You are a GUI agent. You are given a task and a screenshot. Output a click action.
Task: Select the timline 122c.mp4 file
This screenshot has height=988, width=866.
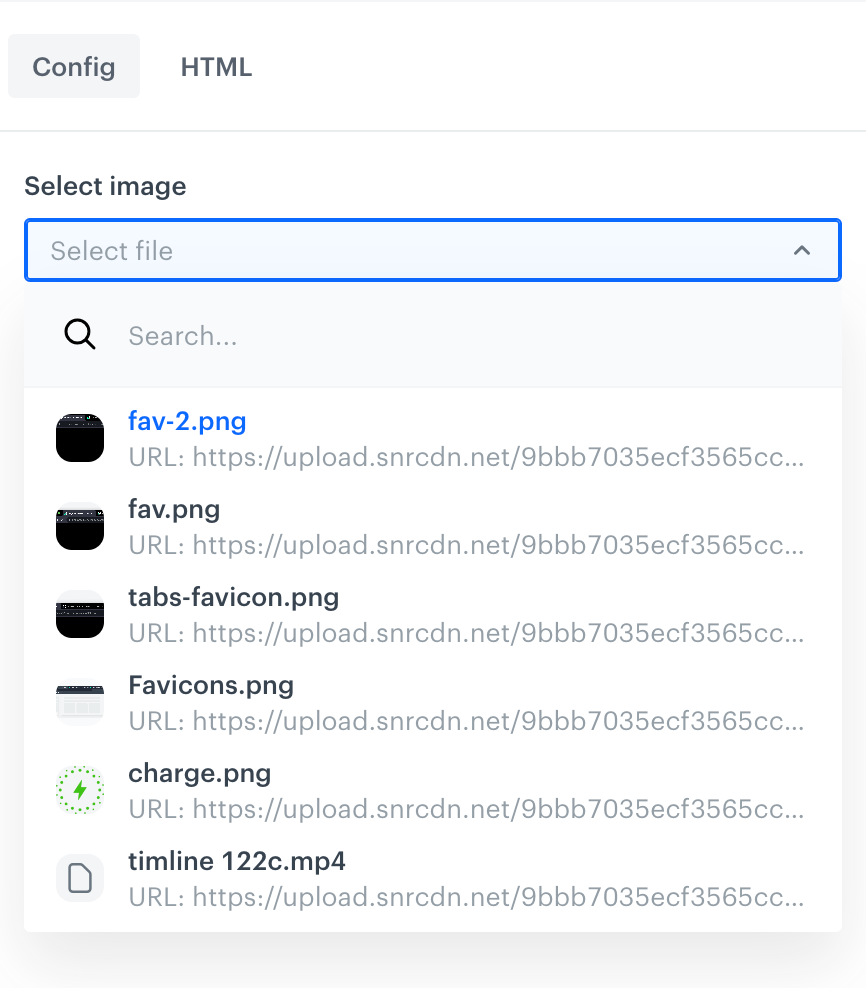237,861
